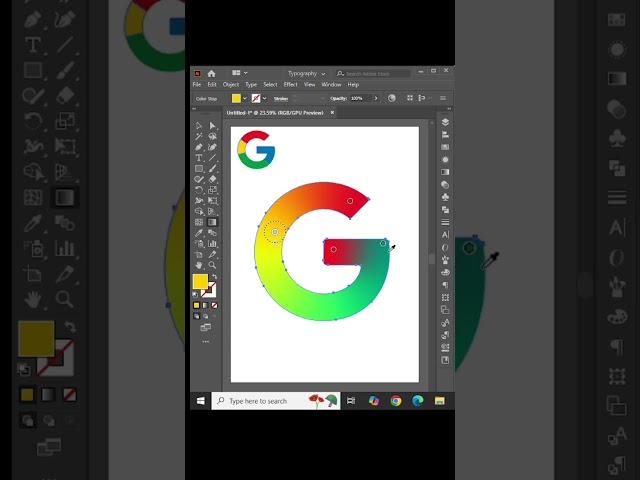Viewport: 640px width, 480px height.
Task: Swap fill and stroke colors arrow
Action: coord(214,277)
